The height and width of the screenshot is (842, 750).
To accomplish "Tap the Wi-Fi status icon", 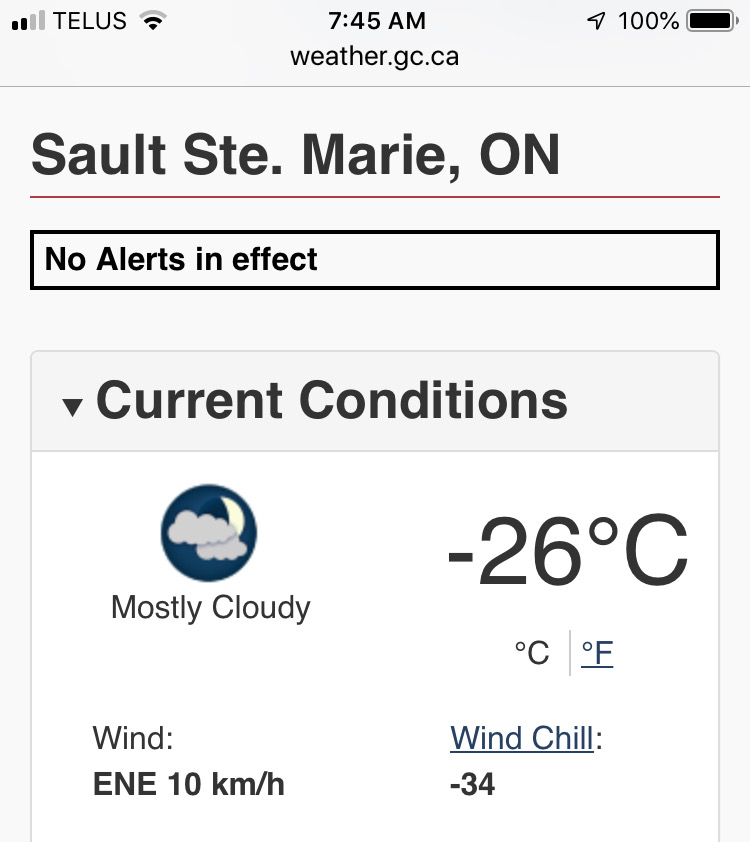I will coord(152,21).
